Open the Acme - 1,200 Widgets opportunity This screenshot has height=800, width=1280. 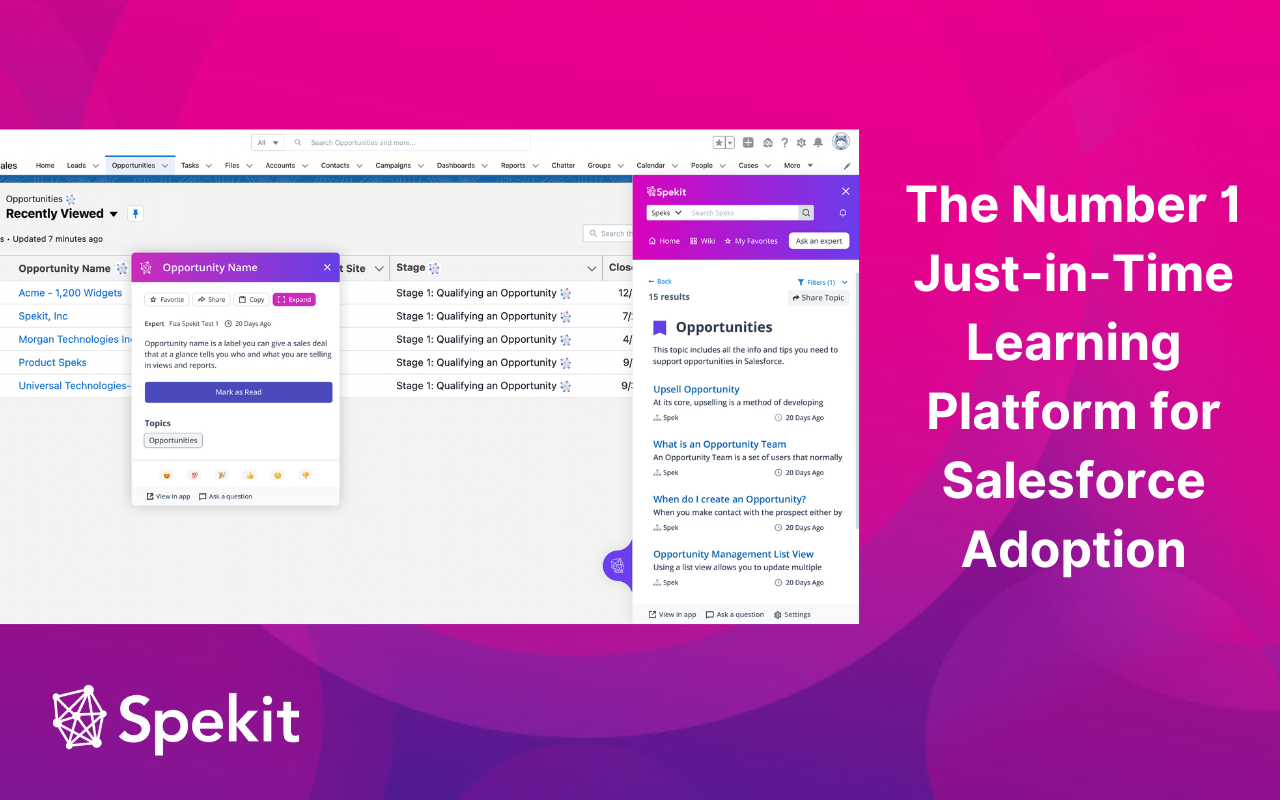(70, 293)
